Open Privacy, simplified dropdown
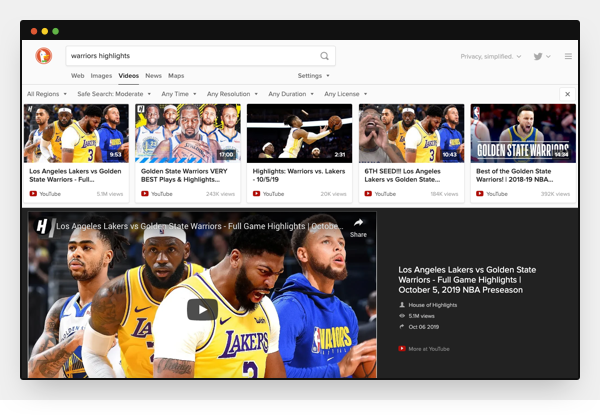This screenshot has height=415, width=600. coord(491,56)
